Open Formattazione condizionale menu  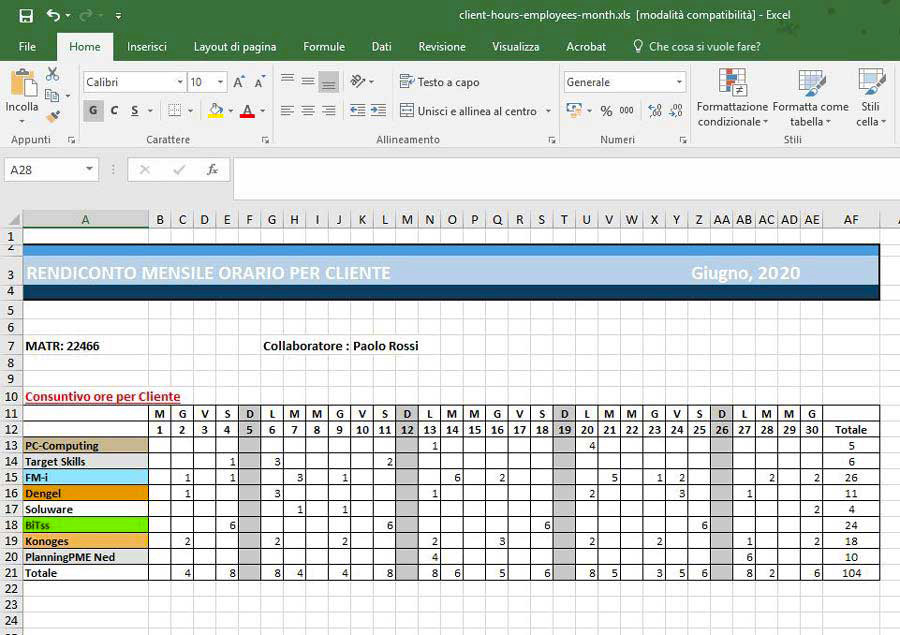click(x=732, y=98)
